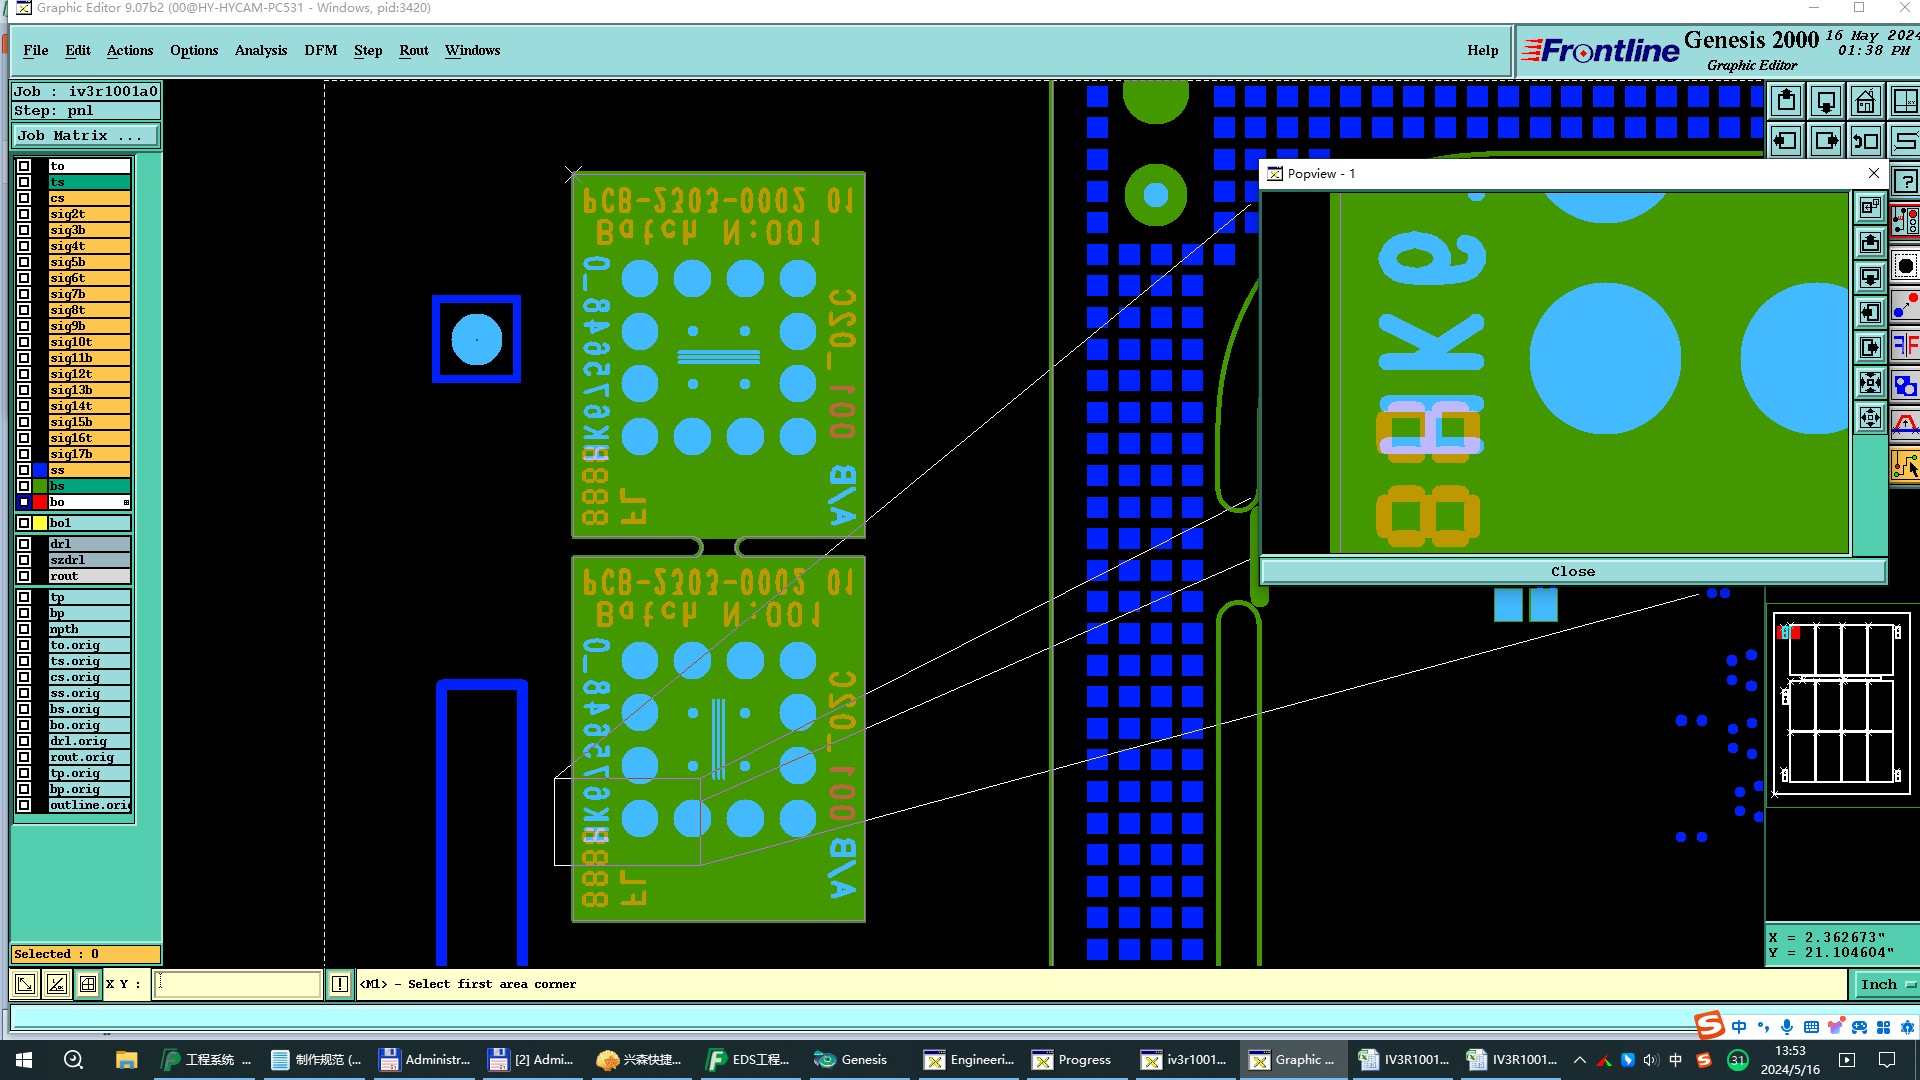Click the pan up icon in main toolbar
Image resolution: width=1920 pixels, height=1080 pixels.
tap(1787, 102)
